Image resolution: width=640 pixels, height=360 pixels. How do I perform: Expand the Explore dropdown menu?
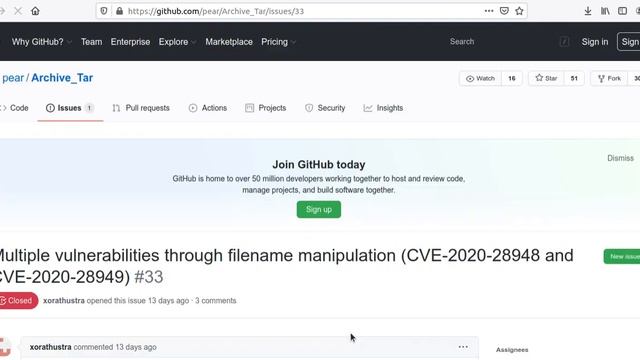click(x=177, y=42)
